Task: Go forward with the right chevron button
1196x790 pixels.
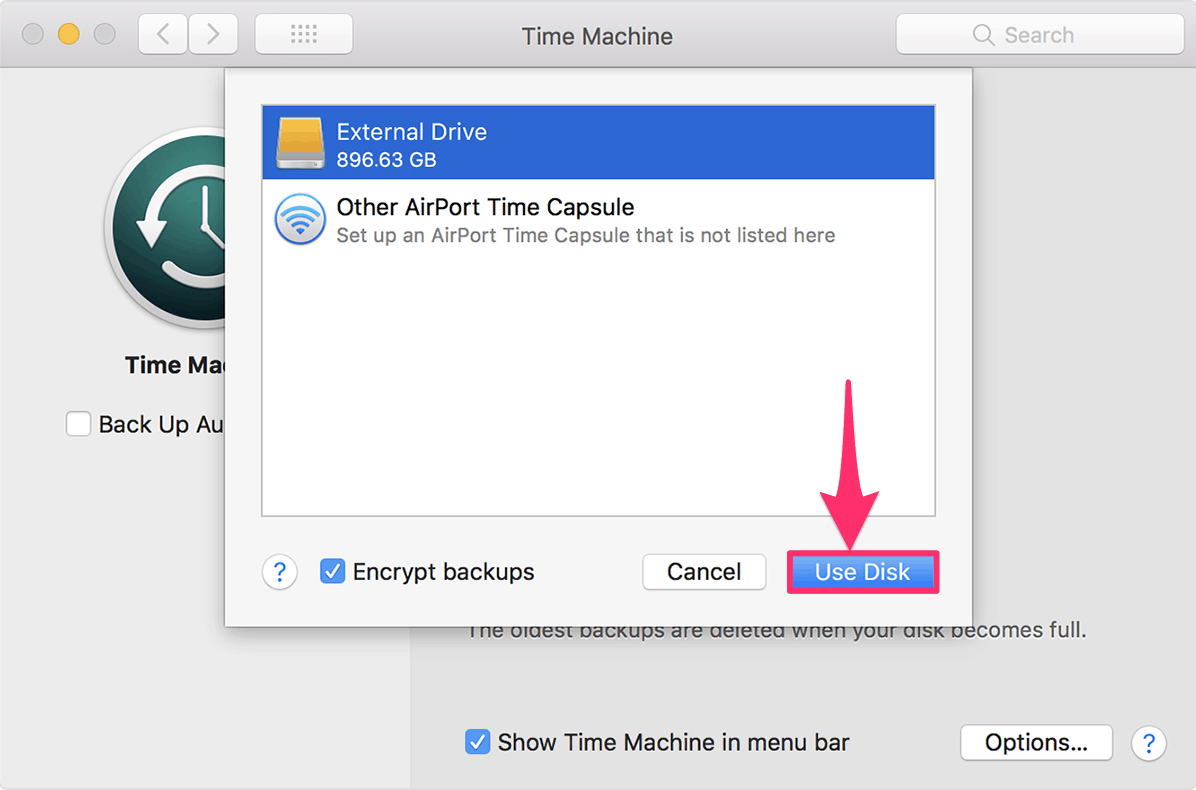Action: (x=213, y=34)
